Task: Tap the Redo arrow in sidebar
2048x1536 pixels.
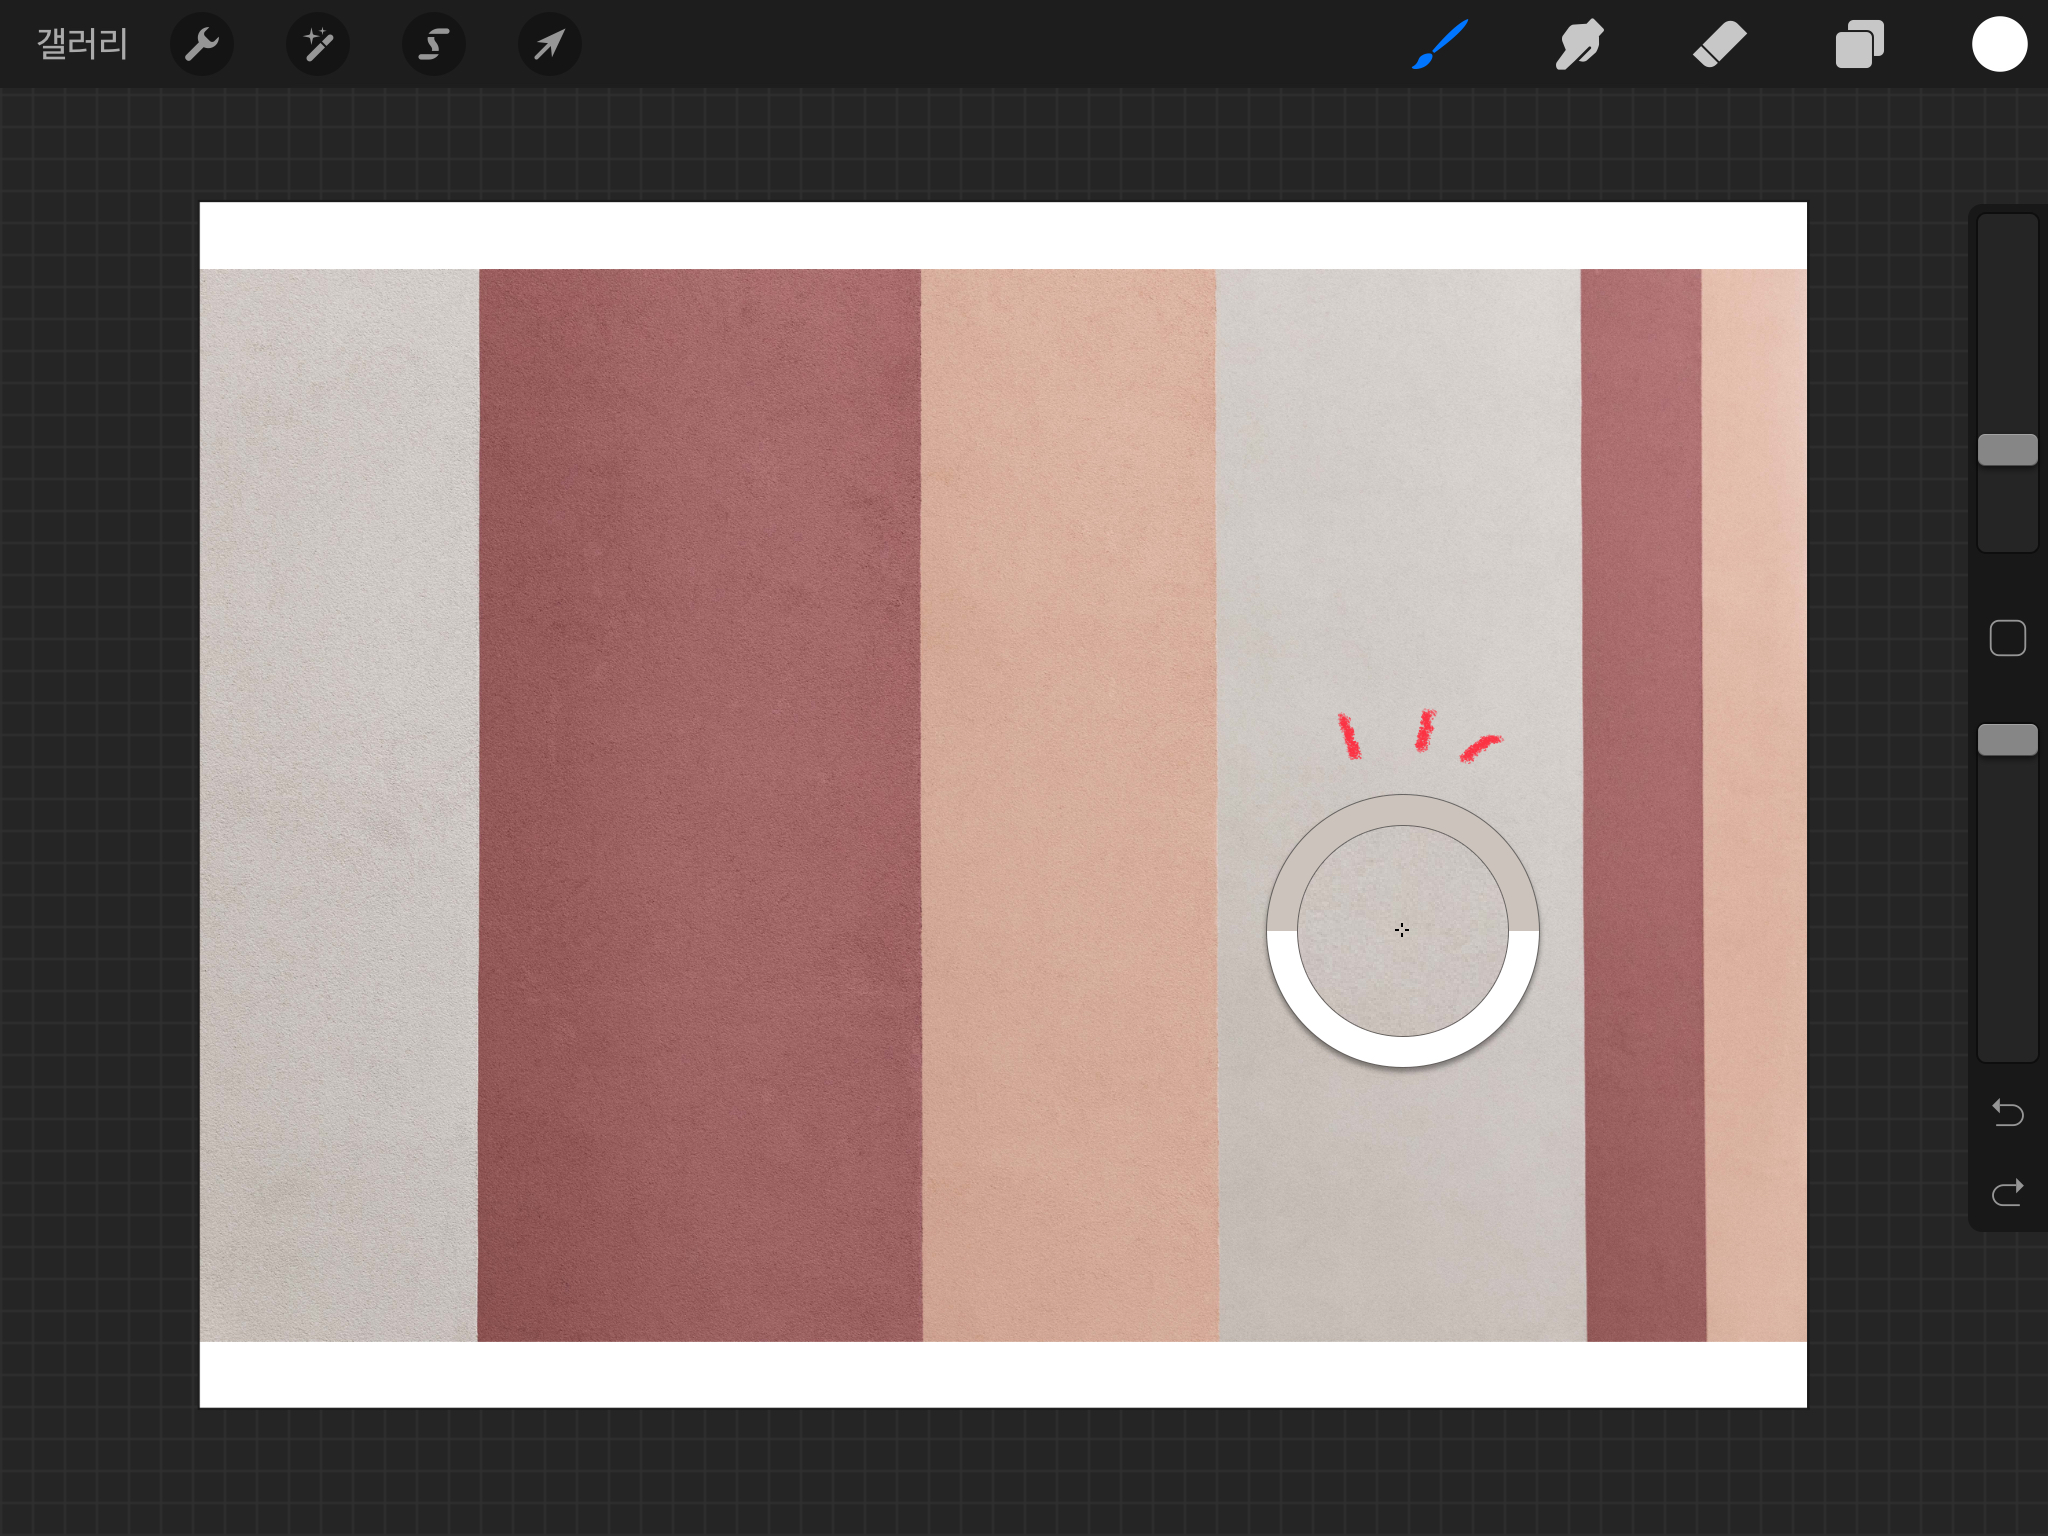Action: click(x=2007, y=1192)
